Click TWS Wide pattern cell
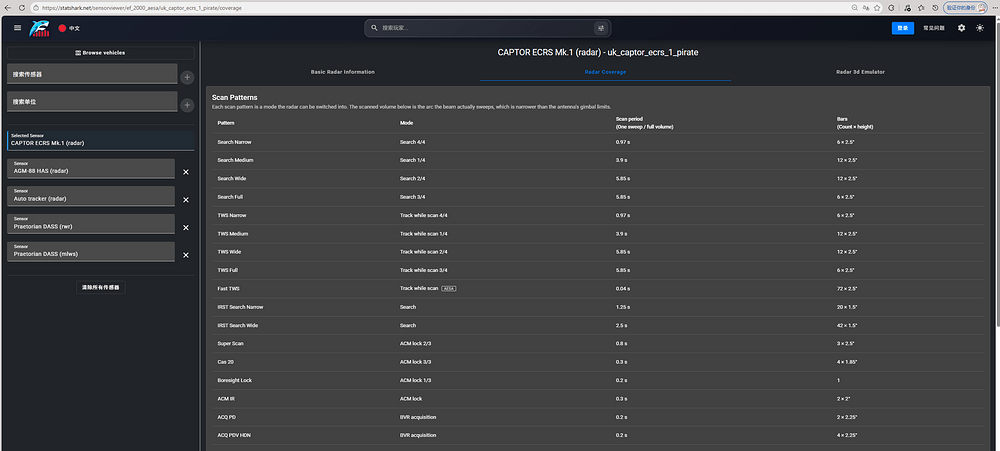Screen dimensions: 1000x451 [229, 252]
